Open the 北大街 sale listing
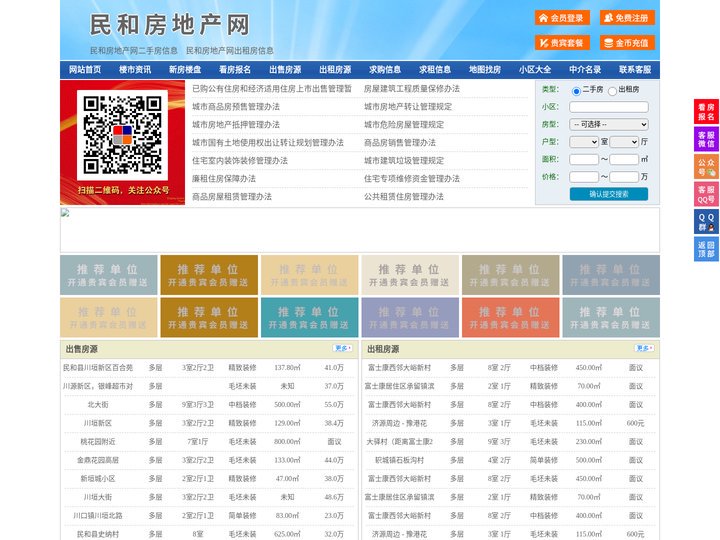This screenshot has height=540, width=720. click(98, 405)
